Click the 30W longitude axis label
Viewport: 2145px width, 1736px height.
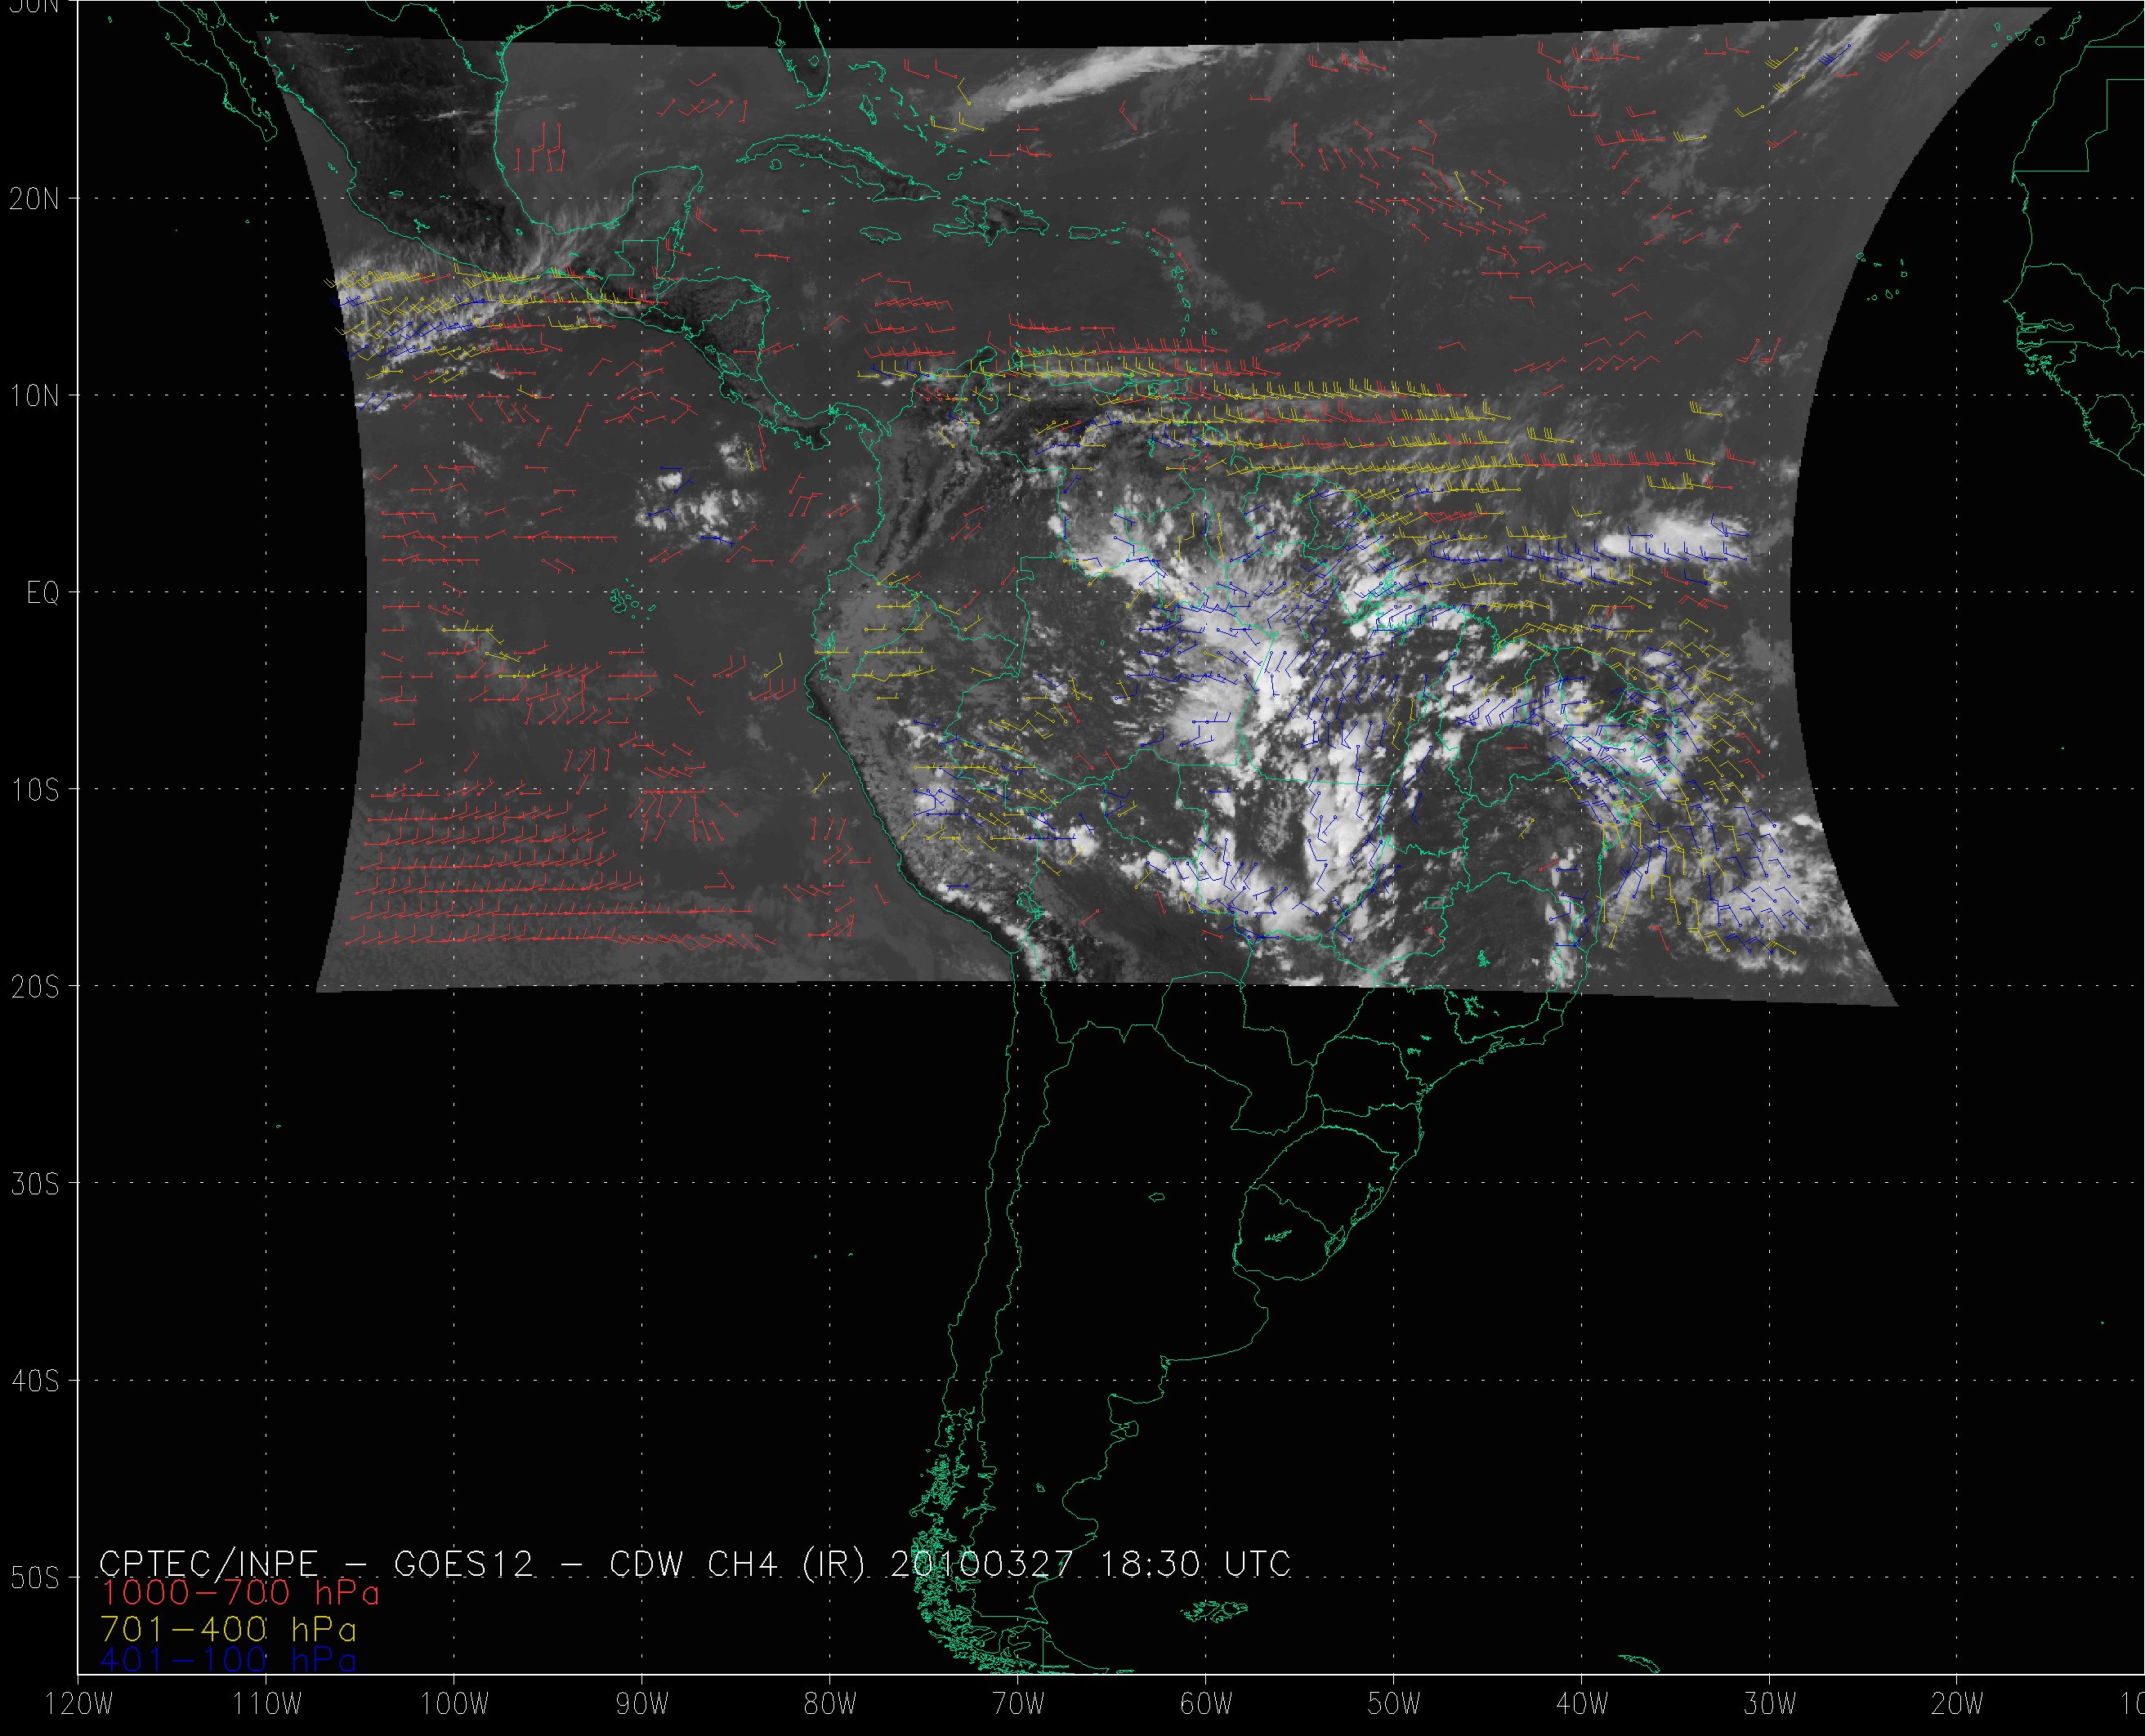tap(1770, 1705)
